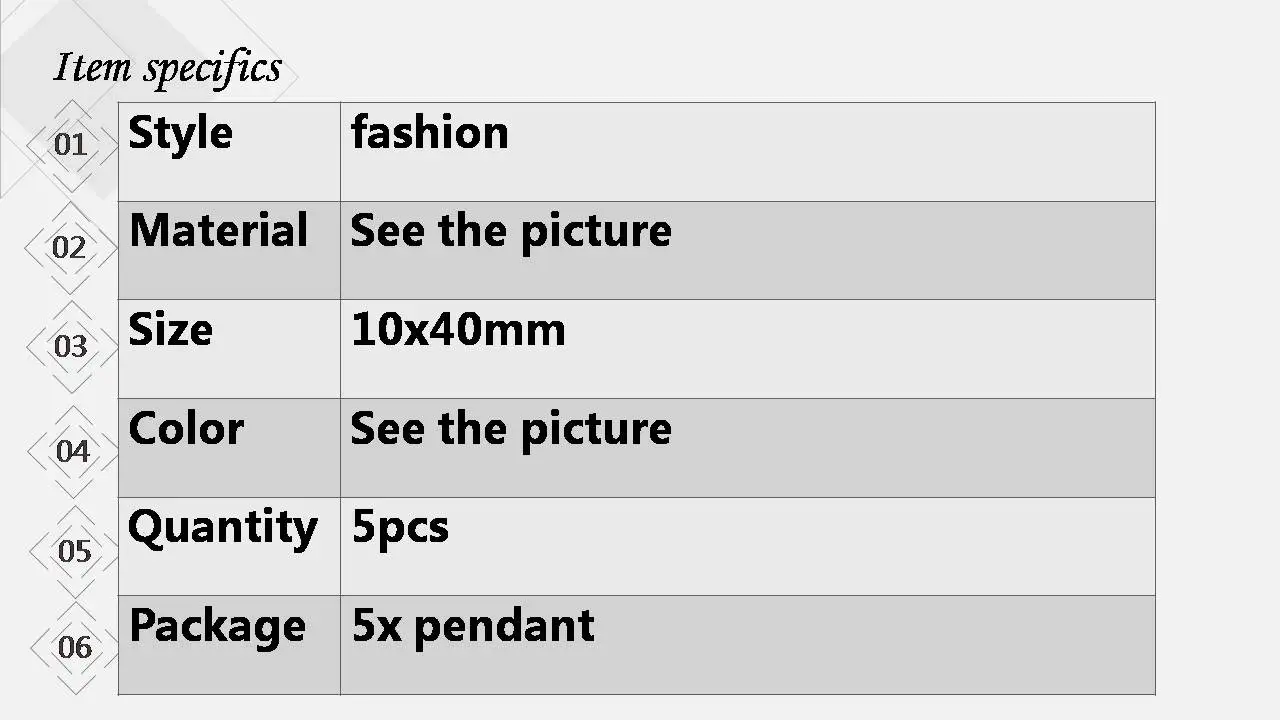Click the 02 diamond number badge
This screenshot has width=1280, height=720.
pyautogui.click(x=70, y=247)
